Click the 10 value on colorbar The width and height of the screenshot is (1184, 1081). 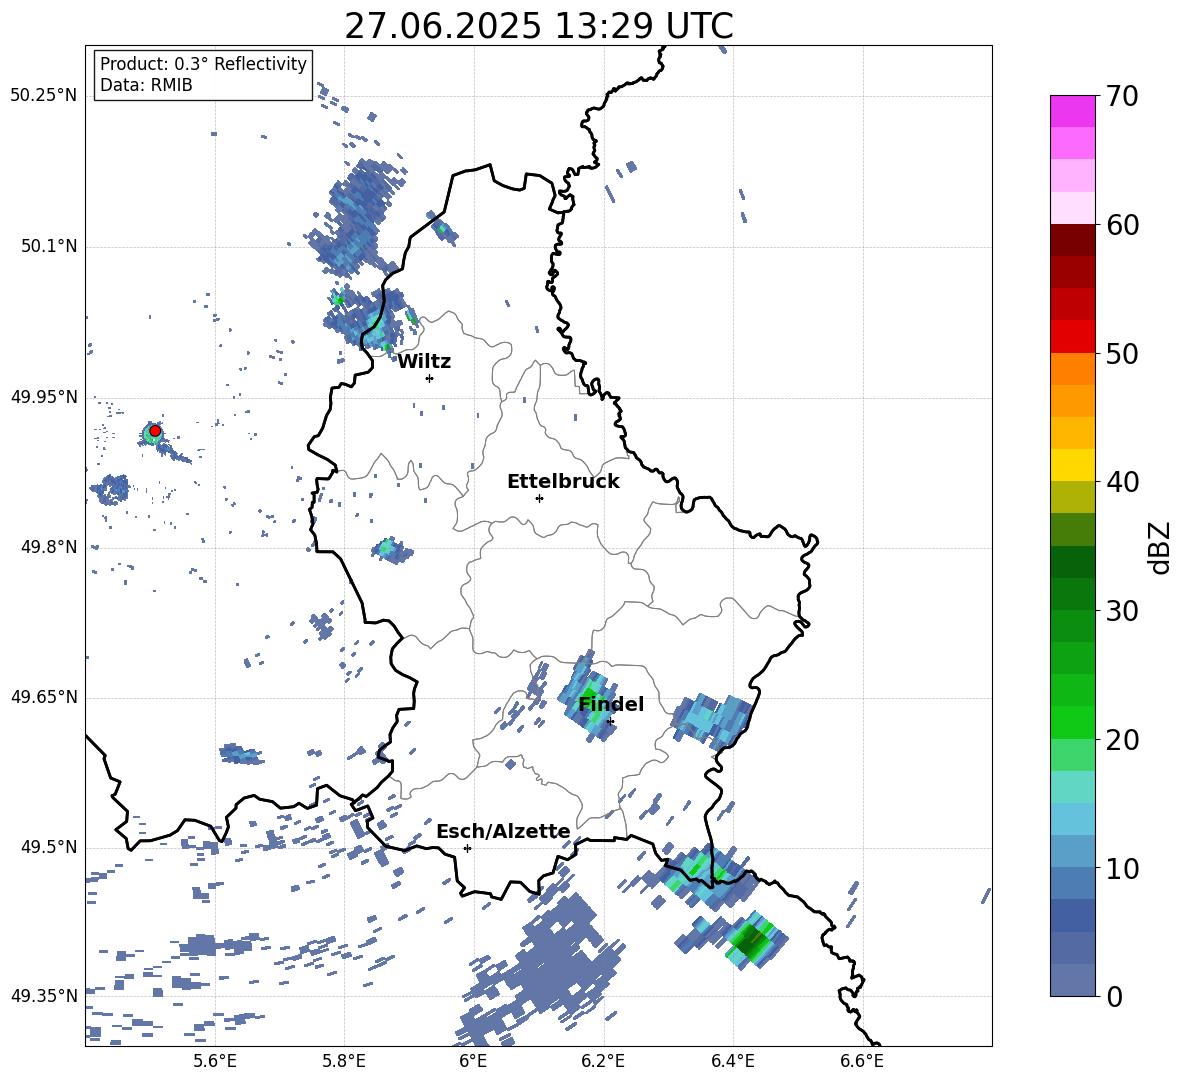pyautogui.click(x=1122, y=869)
